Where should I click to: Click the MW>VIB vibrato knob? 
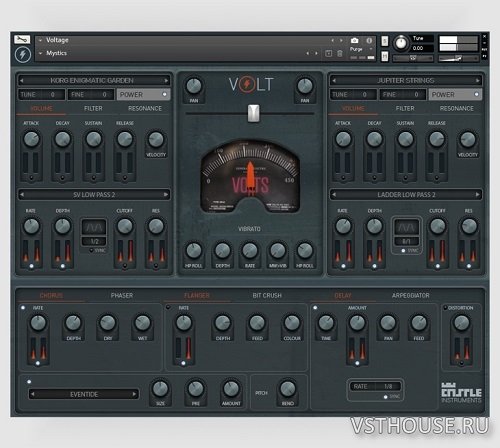point(278,251)
